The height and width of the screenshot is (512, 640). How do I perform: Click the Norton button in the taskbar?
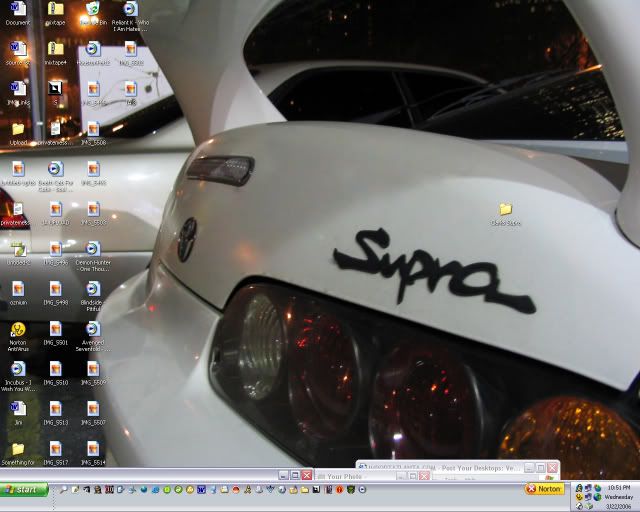pyautogui.click(x=544, y=489)
